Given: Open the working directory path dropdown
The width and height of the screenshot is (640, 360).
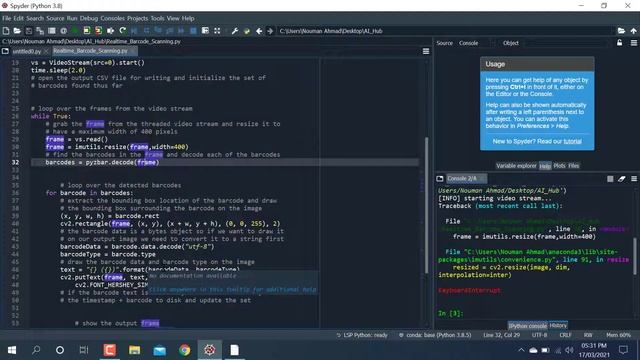Looking at the screenshot, I should click(x=446, y=31).
